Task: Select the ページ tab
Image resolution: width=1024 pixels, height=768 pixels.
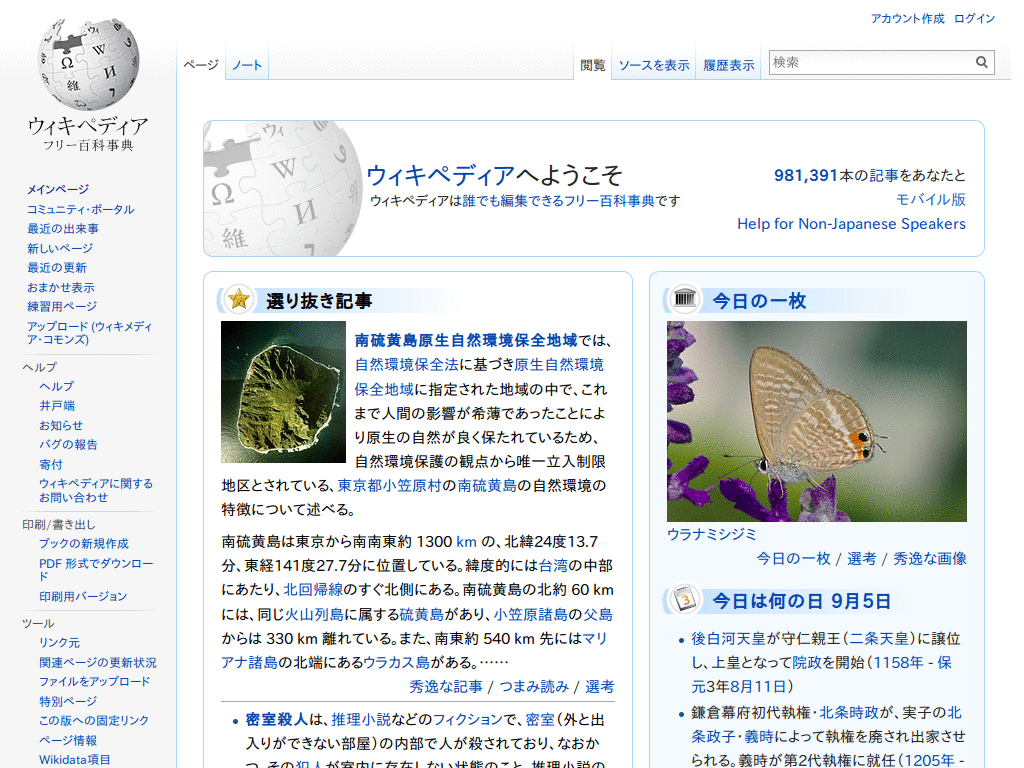Action: [x=200, y=65]
